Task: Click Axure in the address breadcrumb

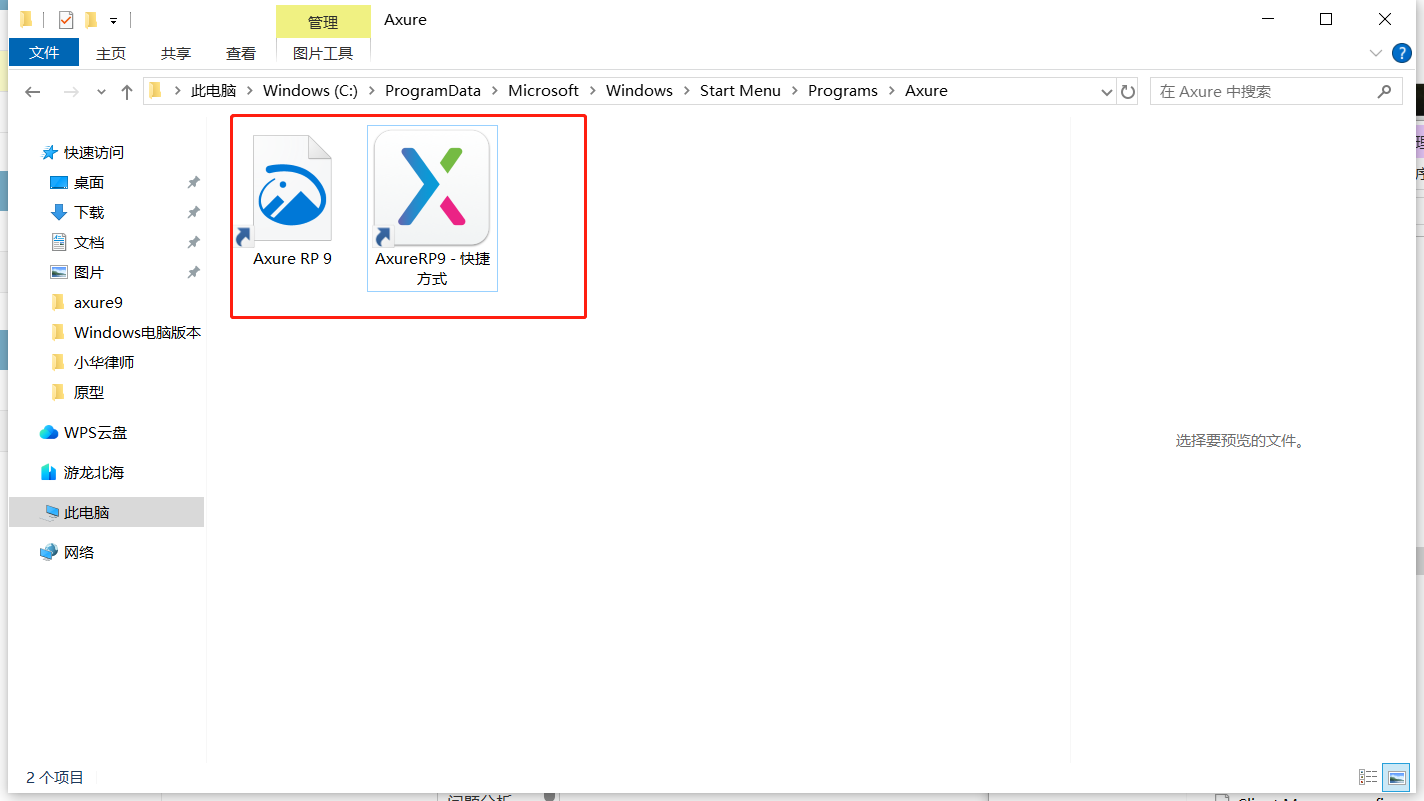Action: [926, 90]
